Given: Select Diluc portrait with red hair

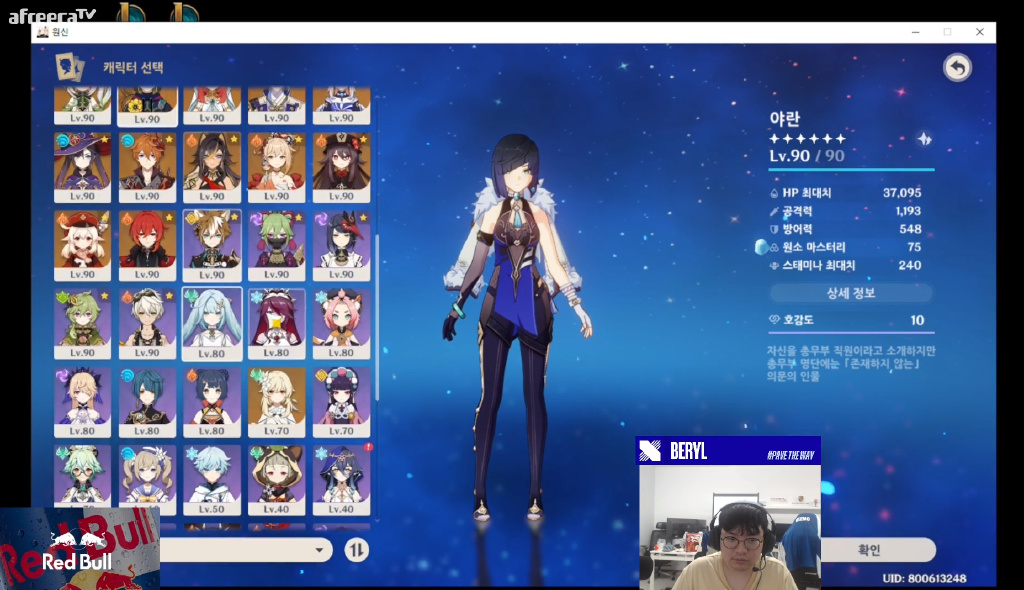Looking at the screenshot, I should click(x=147, y=246).
